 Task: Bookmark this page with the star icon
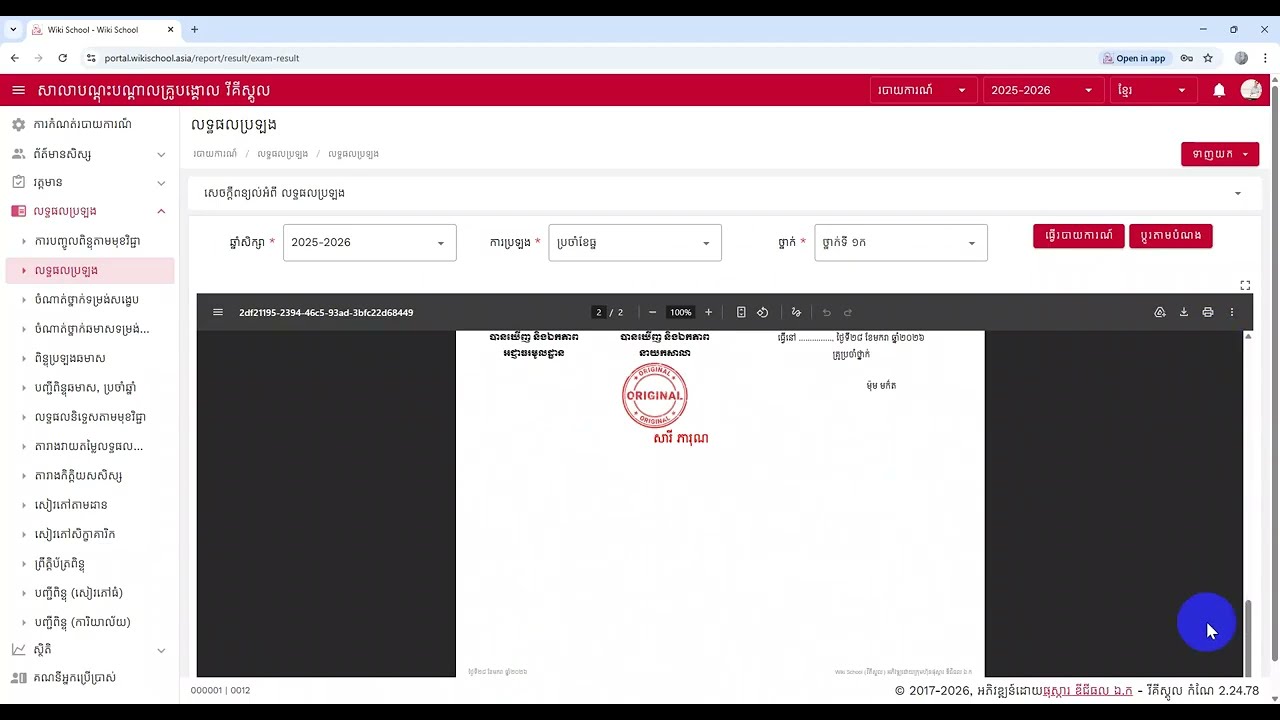(x=1208, y=58)
